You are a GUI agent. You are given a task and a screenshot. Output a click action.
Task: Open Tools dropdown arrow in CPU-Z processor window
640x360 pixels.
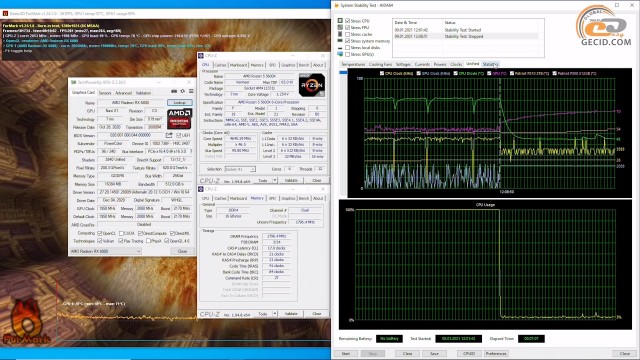tap(275, 180)
